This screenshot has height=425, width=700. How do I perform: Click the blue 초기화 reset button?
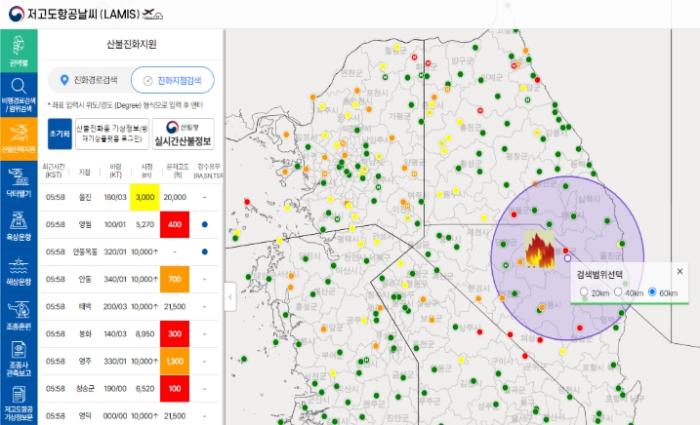(58, 132)
